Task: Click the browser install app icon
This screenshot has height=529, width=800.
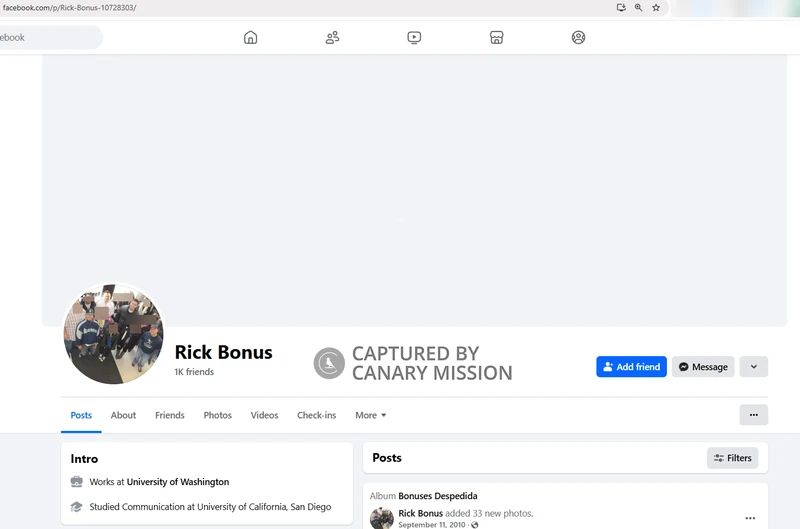Action: click(621, 8)
